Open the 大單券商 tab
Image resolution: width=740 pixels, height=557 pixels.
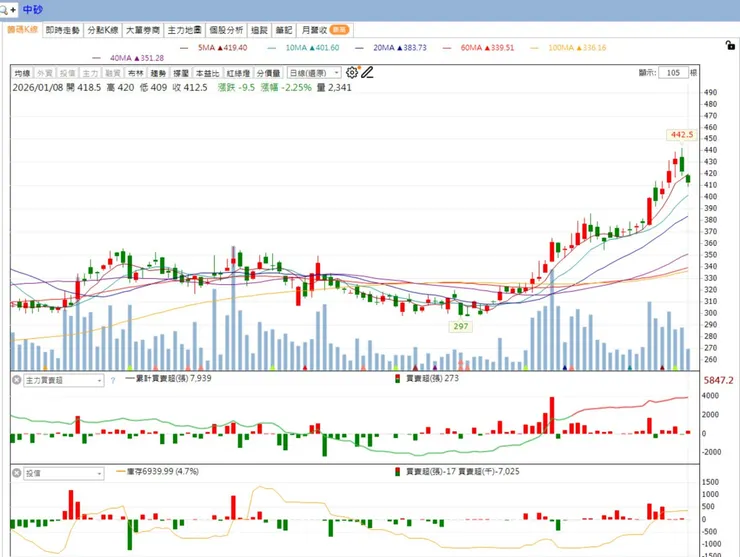(x=143, y=30)
